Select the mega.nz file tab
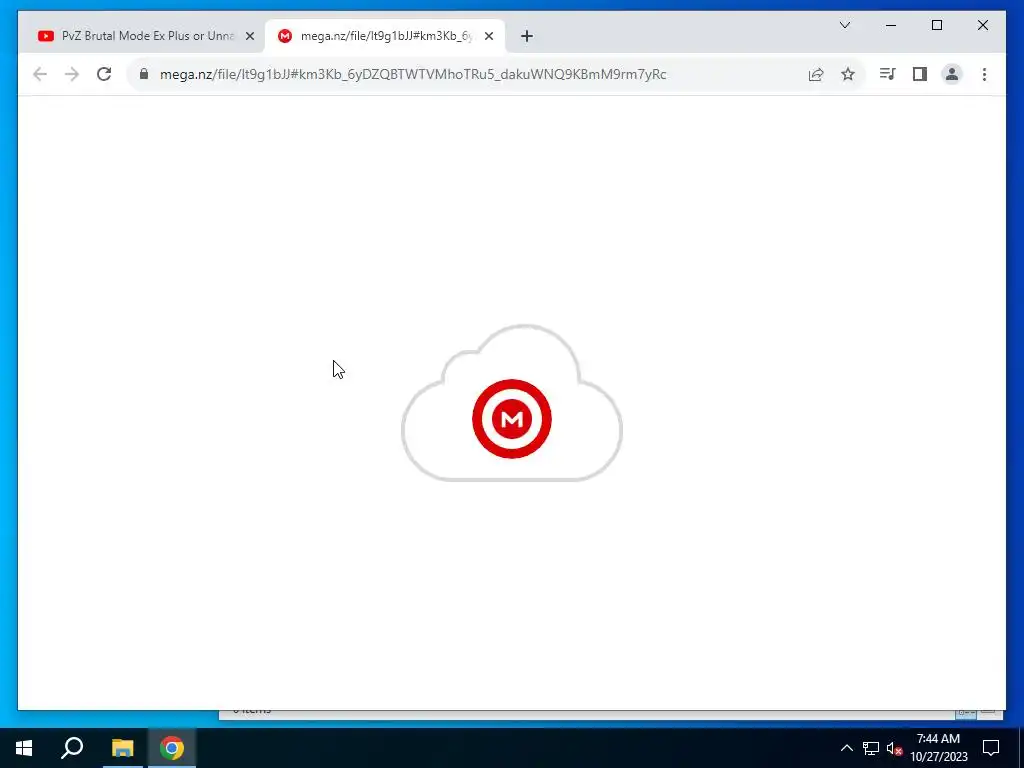The width and height of the screenshot is (1024, 768). tap(385, 36)
